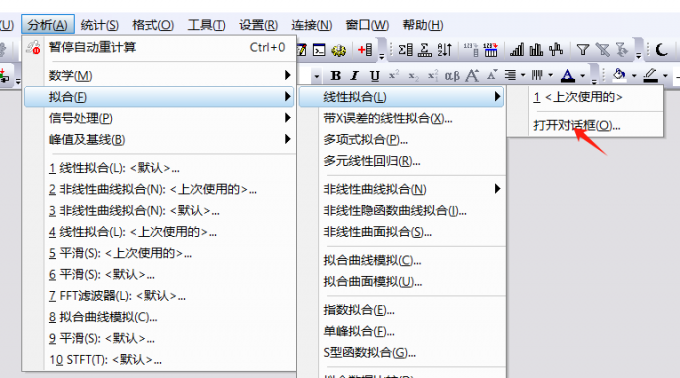This screenshot has height=378, width=680.
Task: Click the Increase Font Size icon
Action: [472, 76]
